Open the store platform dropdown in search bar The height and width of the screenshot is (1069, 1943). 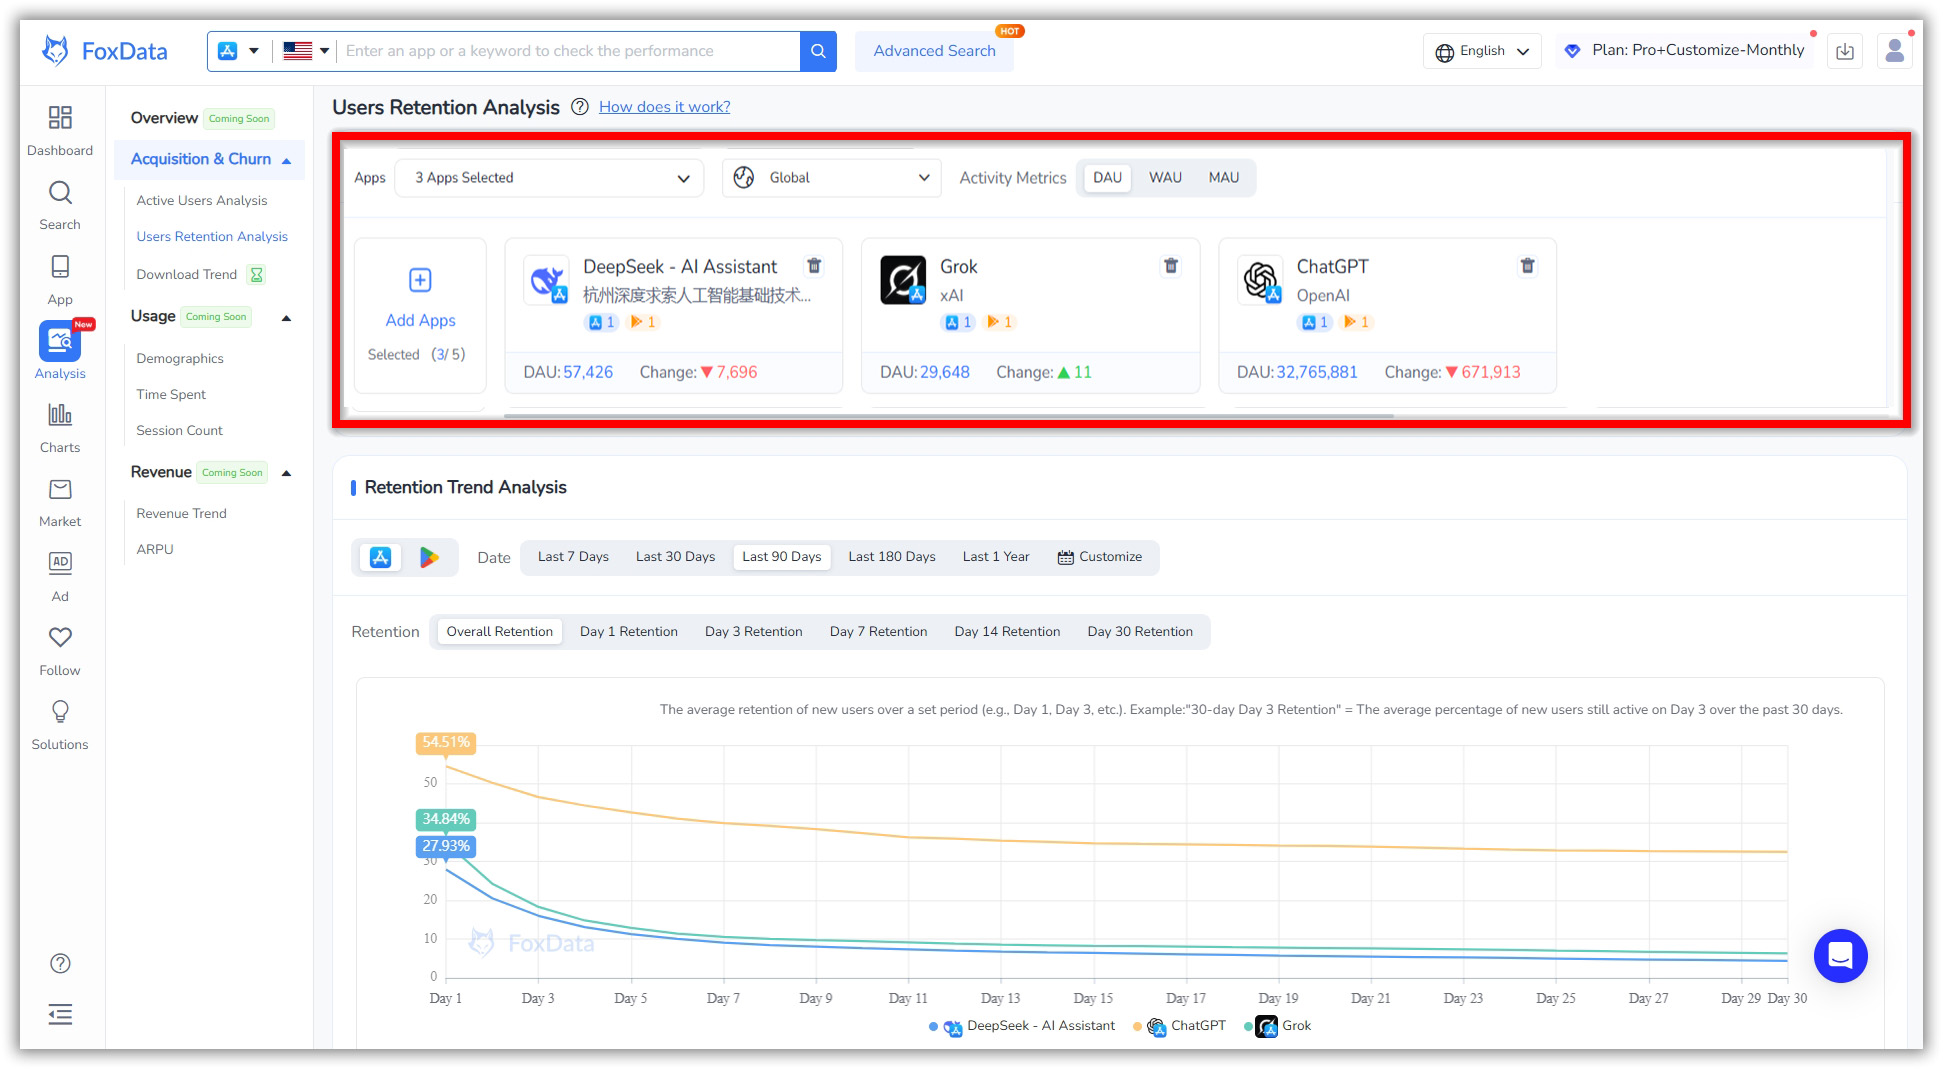pyautogui.click(x=238, y=51)
